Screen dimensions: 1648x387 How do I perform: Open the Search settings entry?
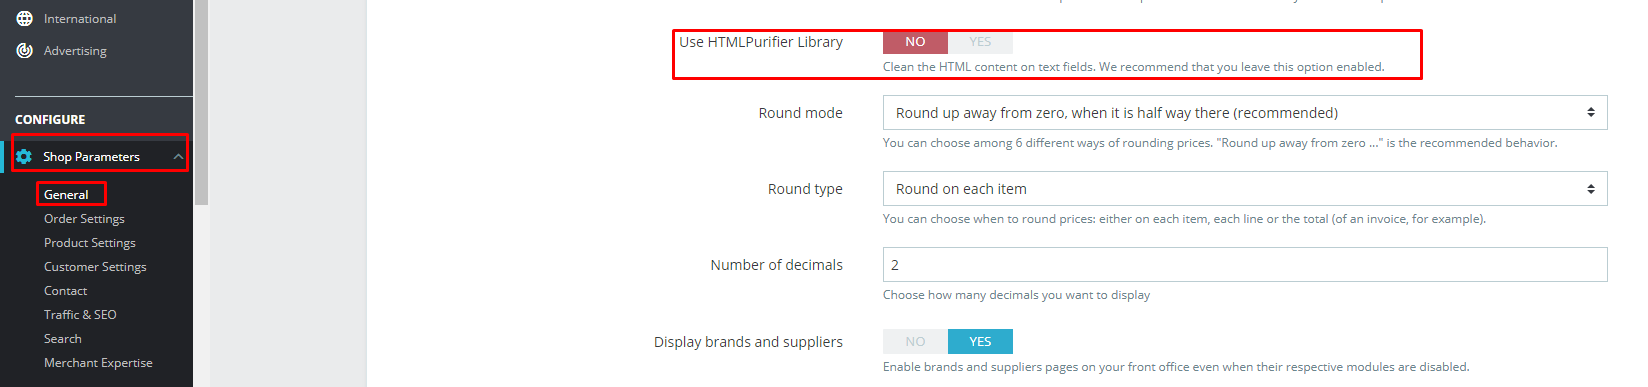[x=63, y=339]
